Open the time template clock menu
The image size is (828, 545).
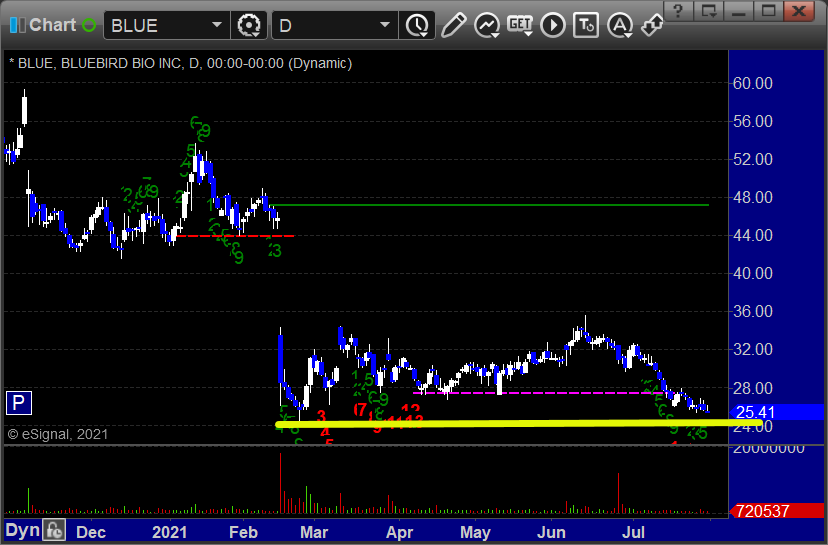click(x=417, y=25)
